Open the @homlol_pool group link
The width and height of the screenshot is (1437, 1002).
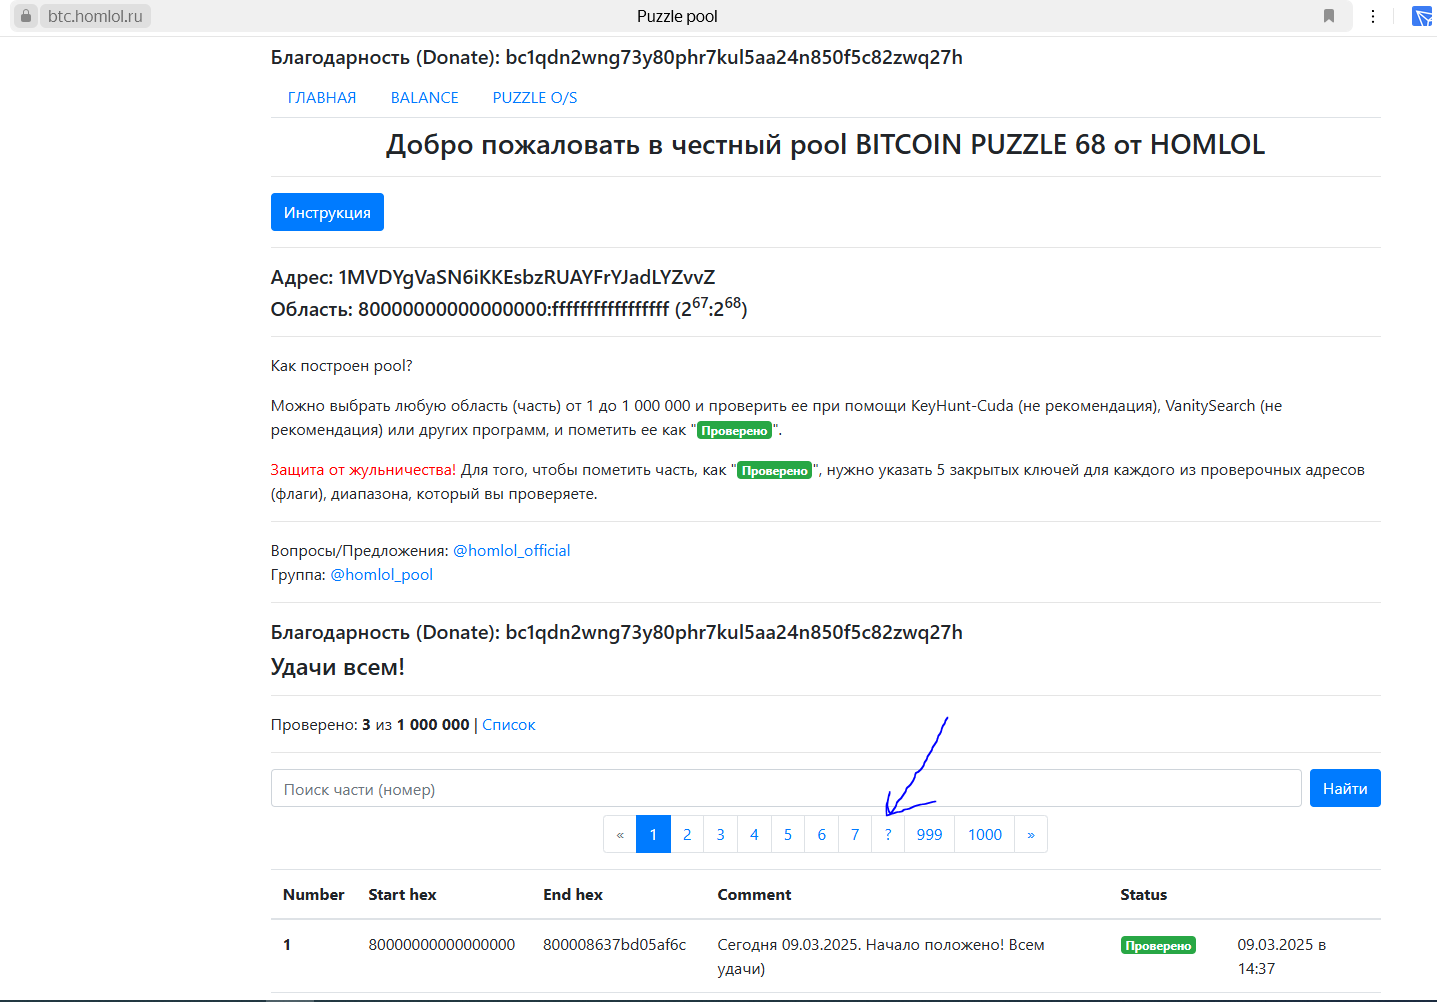[382, 575]
